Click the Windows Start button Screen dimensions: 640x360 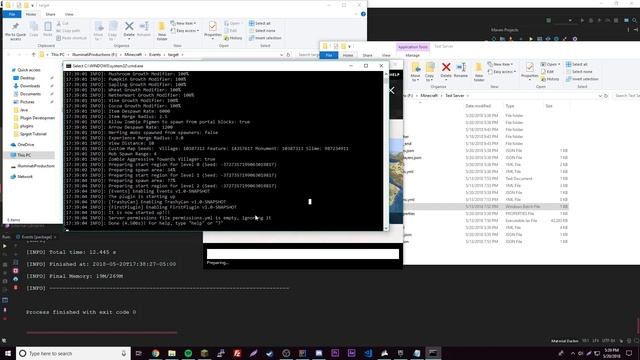[8, 353]
